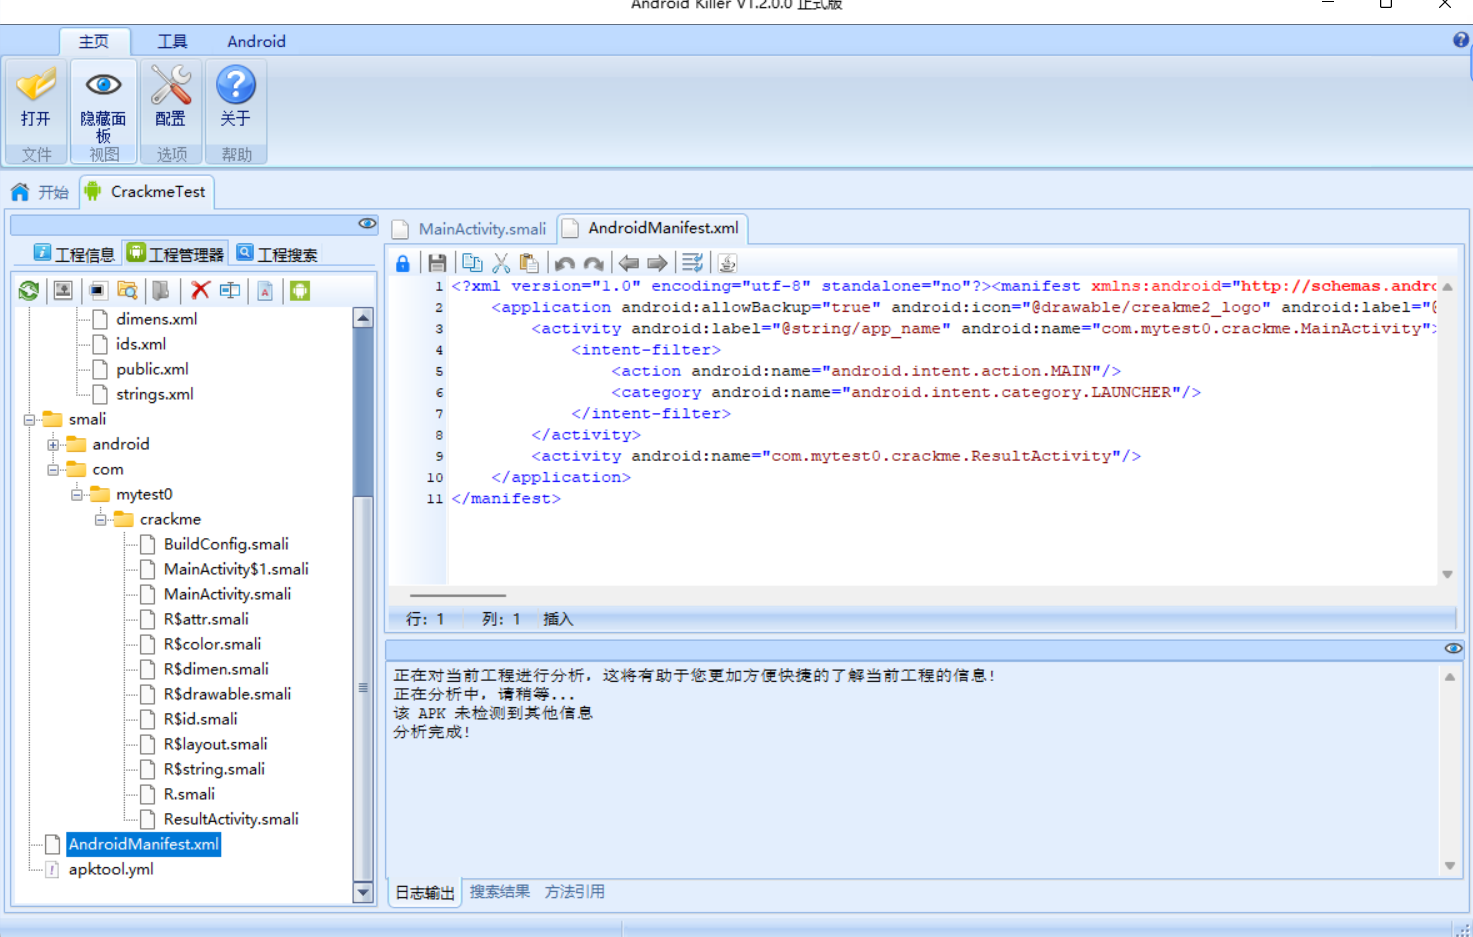Select the CrackmeTest project tab
Screen dimensions: 1473x937
tap(146, 192)
